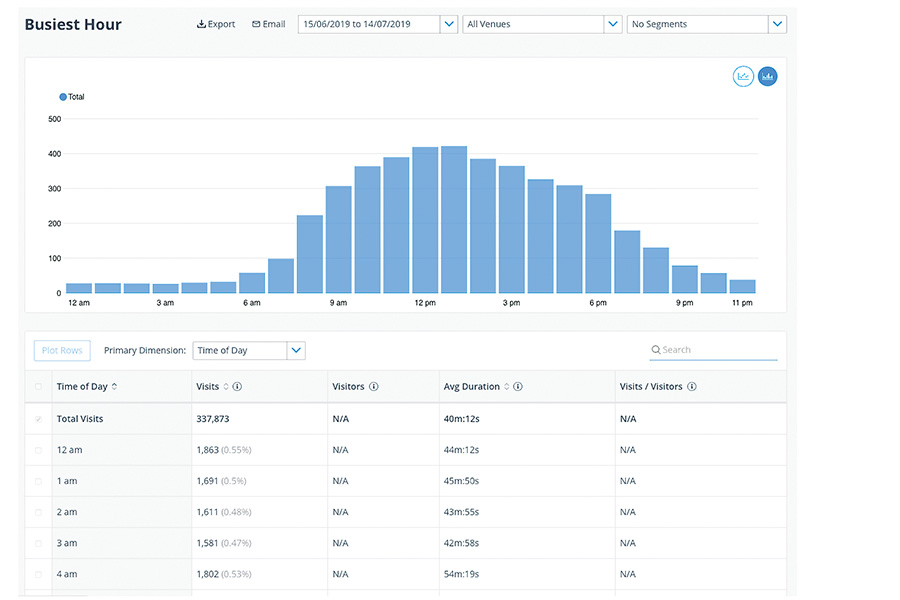Switch to line chart view icon
Screen dimensions: 900x600
click(x=743, y=76)
